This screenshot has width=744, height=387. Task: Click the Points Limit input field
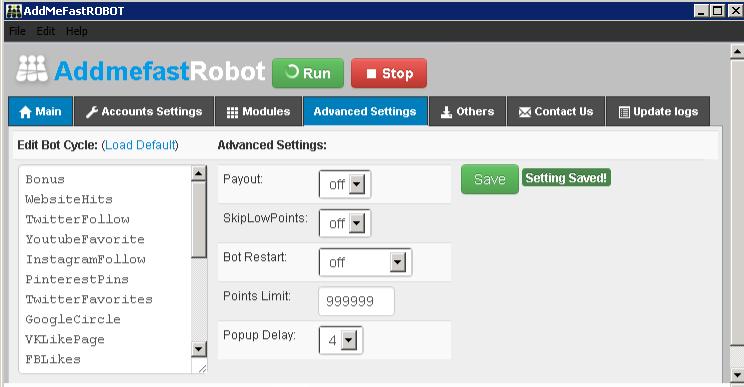tap(356, 301)
